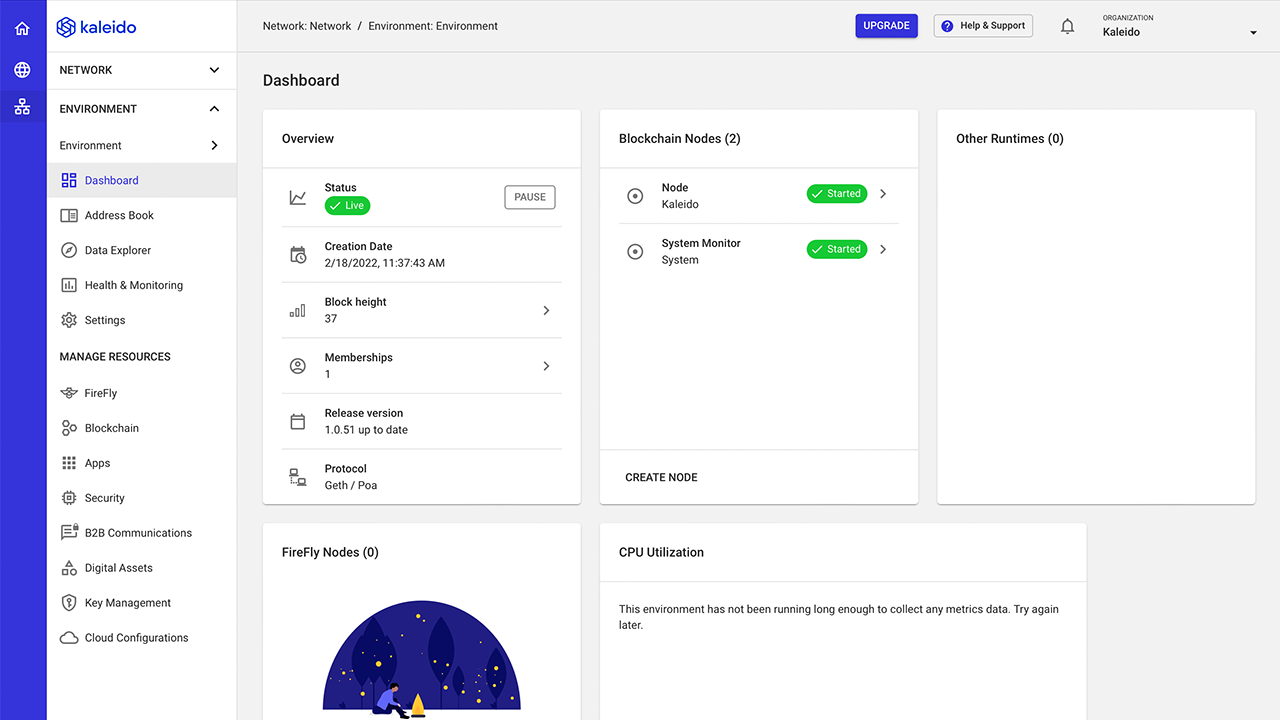The height and width of the screenshot is (720, 1280).
Task: Open the notifications bell
Action: click(x=1067, y=26)
